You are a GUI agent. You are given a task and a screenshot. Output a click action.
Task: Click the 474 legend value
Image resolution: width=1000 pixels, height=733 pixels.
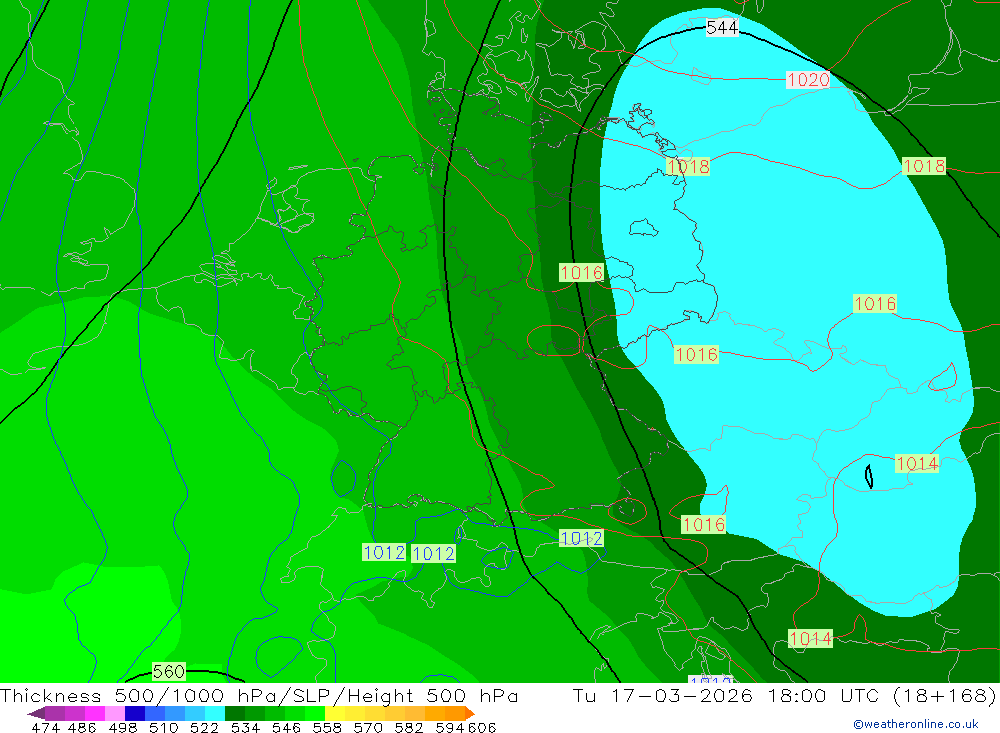tap(45, 727)
